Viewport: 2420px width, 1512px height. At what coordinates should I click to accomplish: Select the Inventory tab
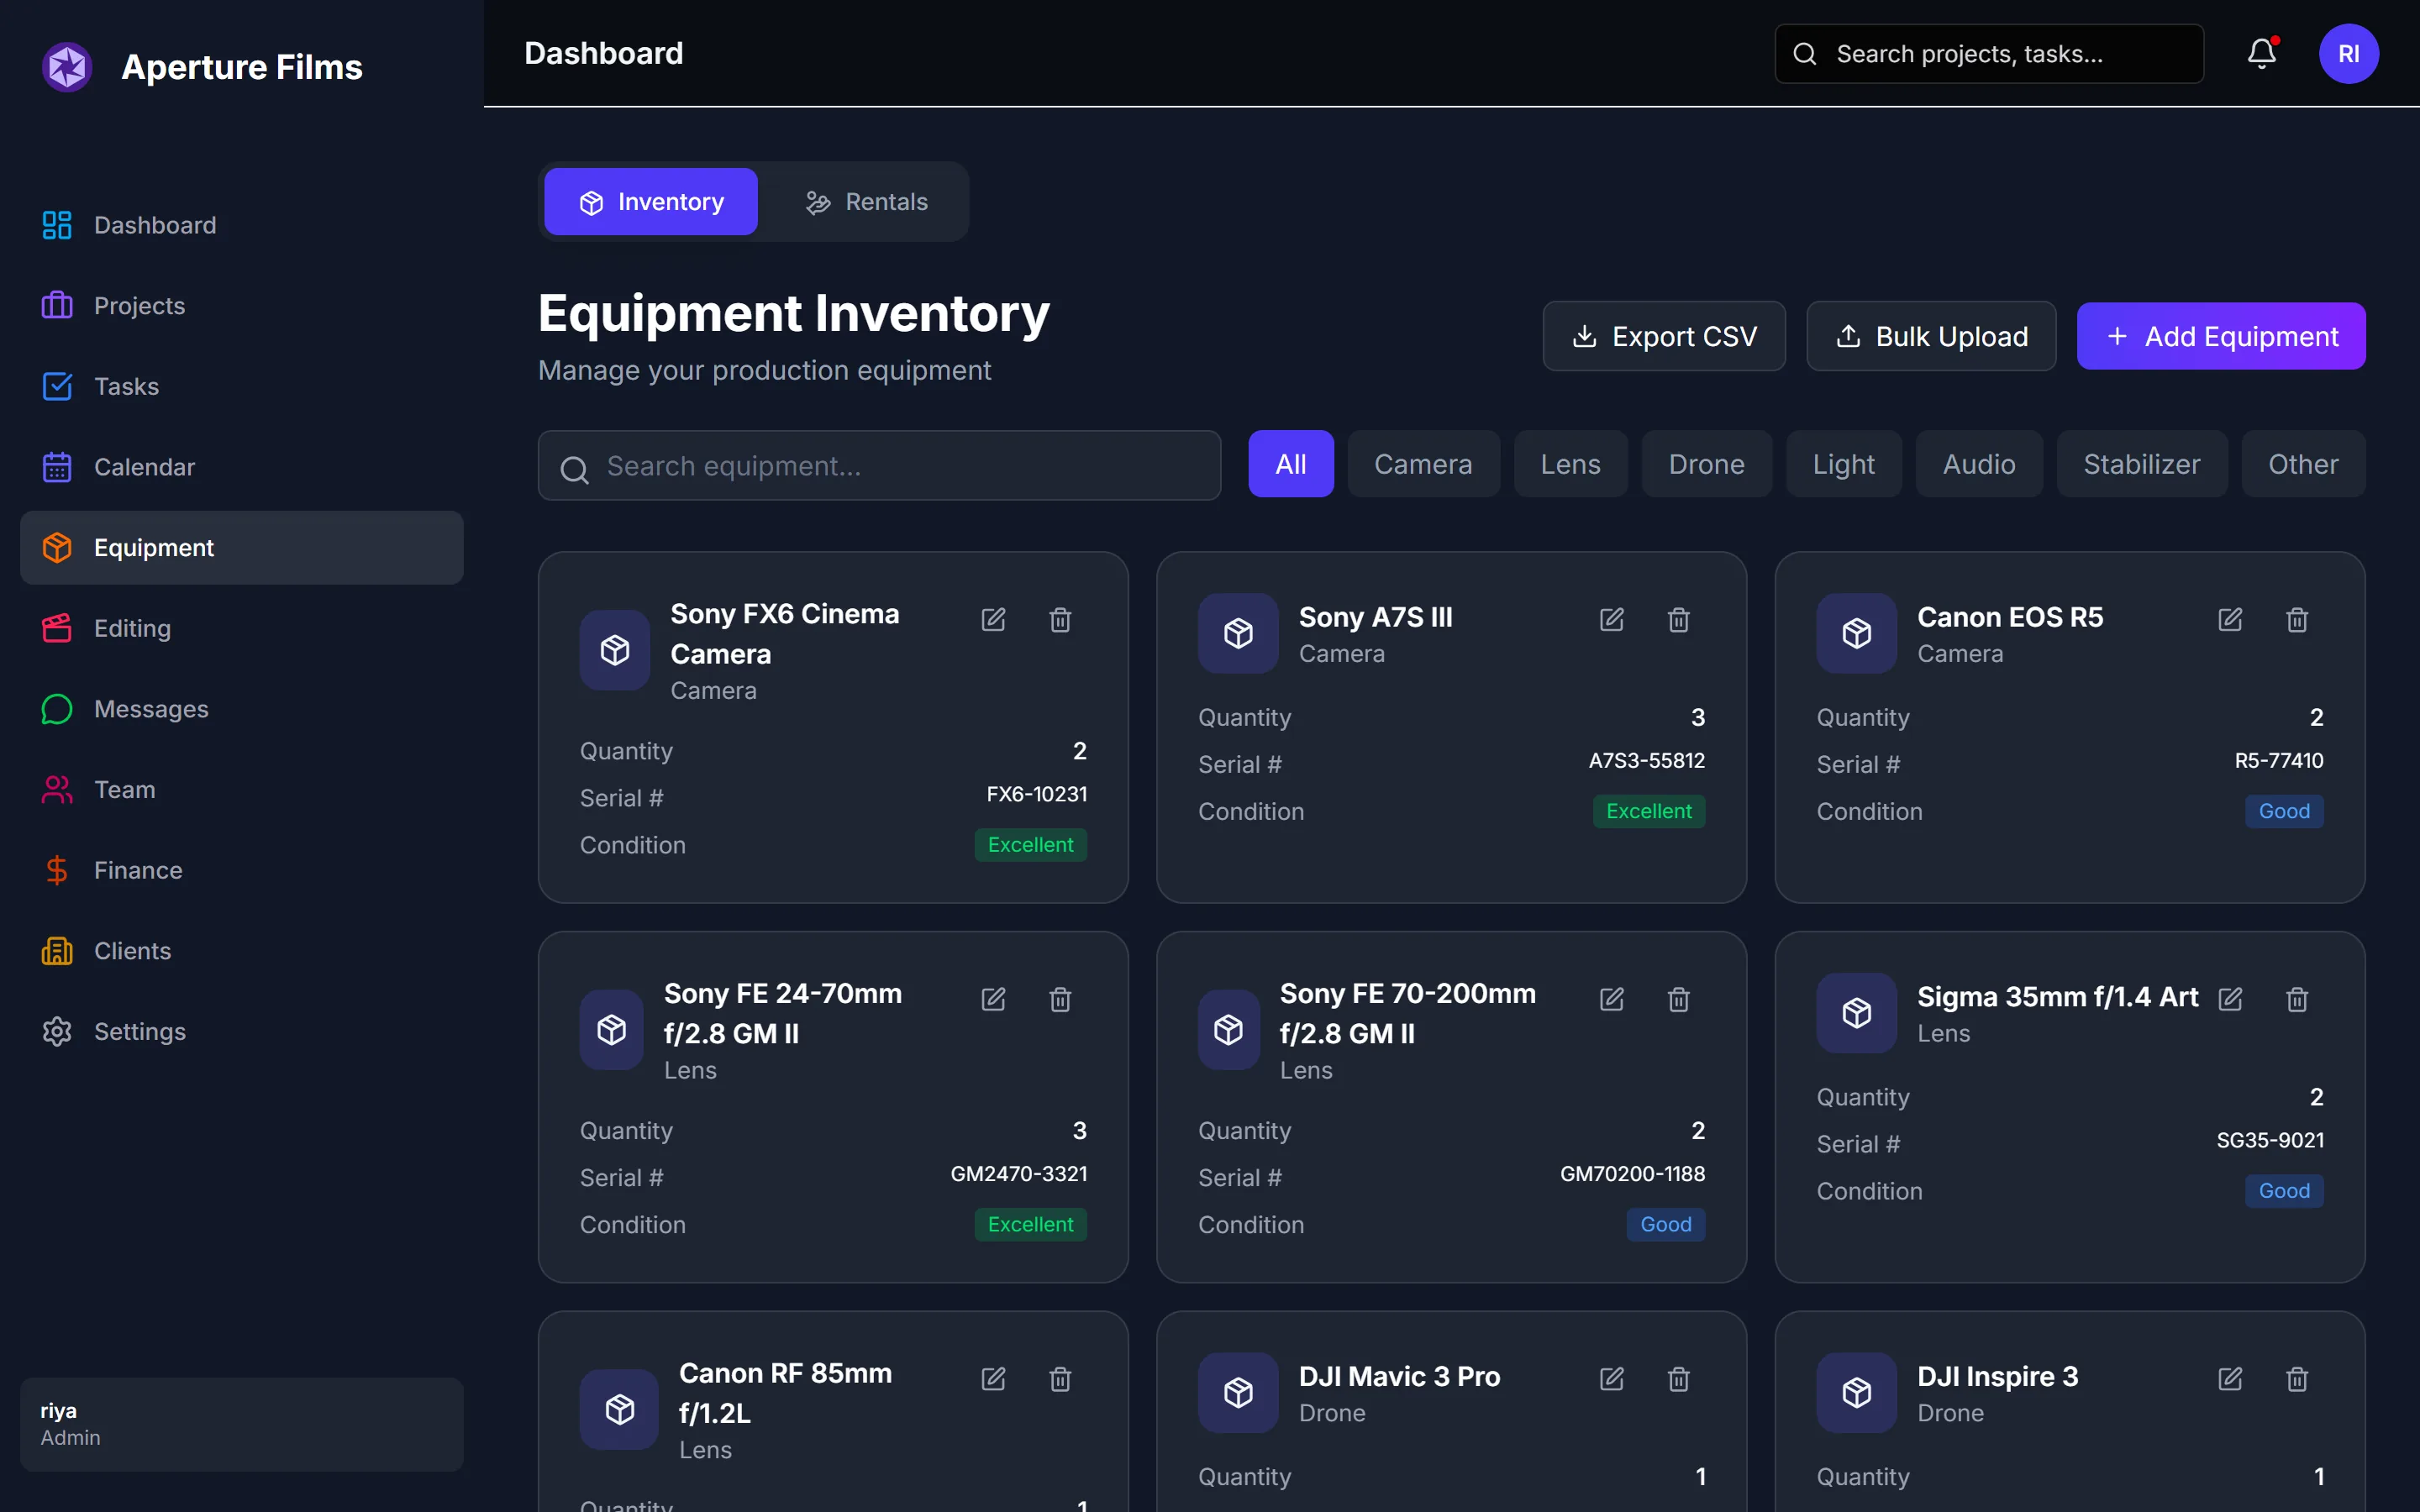pos(651,202)
